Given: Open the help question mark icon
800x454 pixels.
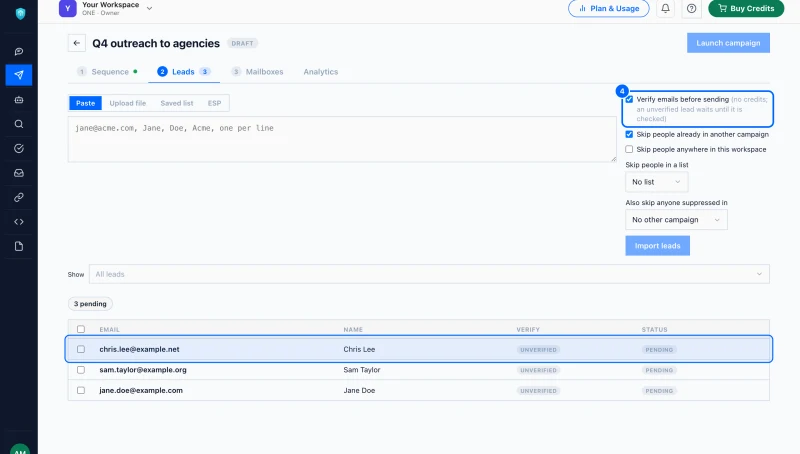Looking at the screenshot, I should [x=691, y=8].
